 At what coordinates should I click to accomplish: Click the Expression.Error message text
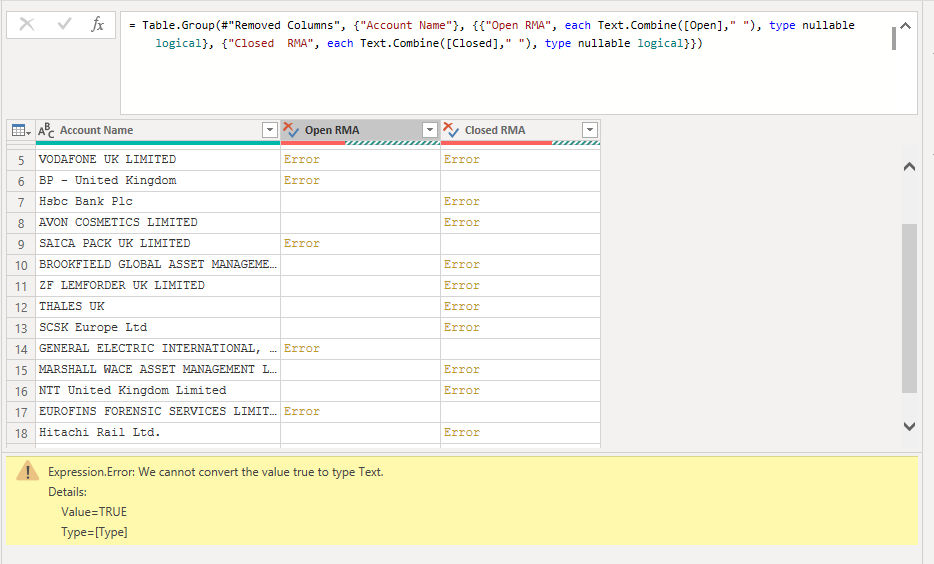click(216, 472)
